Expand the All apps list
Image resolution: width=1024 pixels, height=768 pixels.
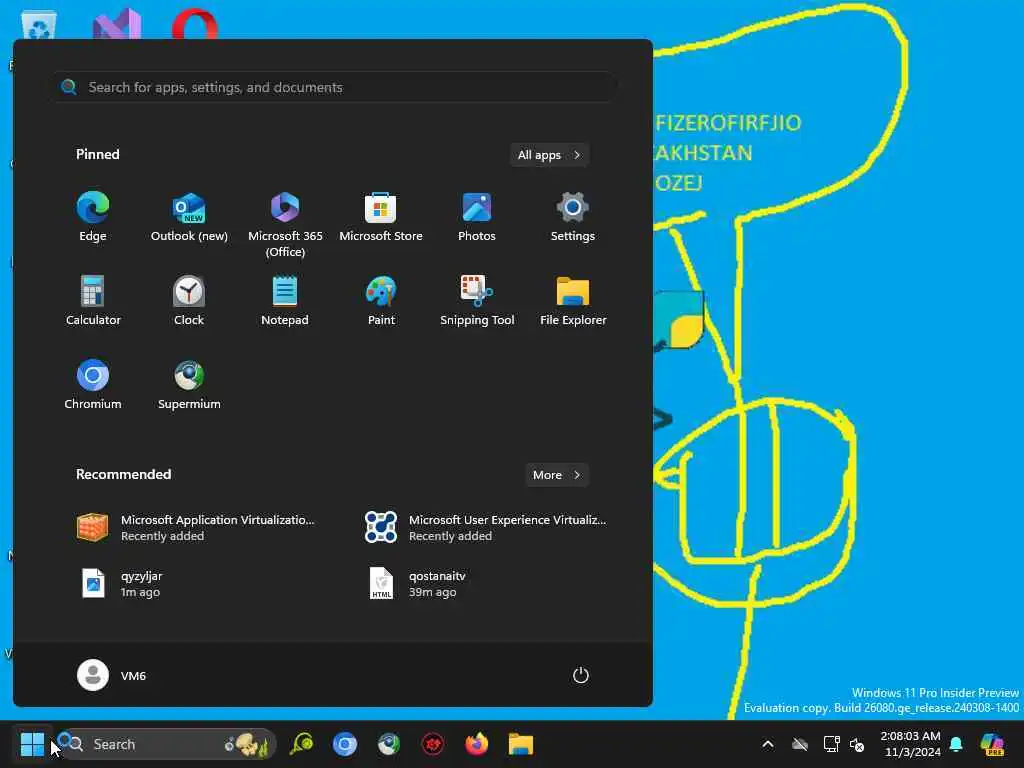549,155
